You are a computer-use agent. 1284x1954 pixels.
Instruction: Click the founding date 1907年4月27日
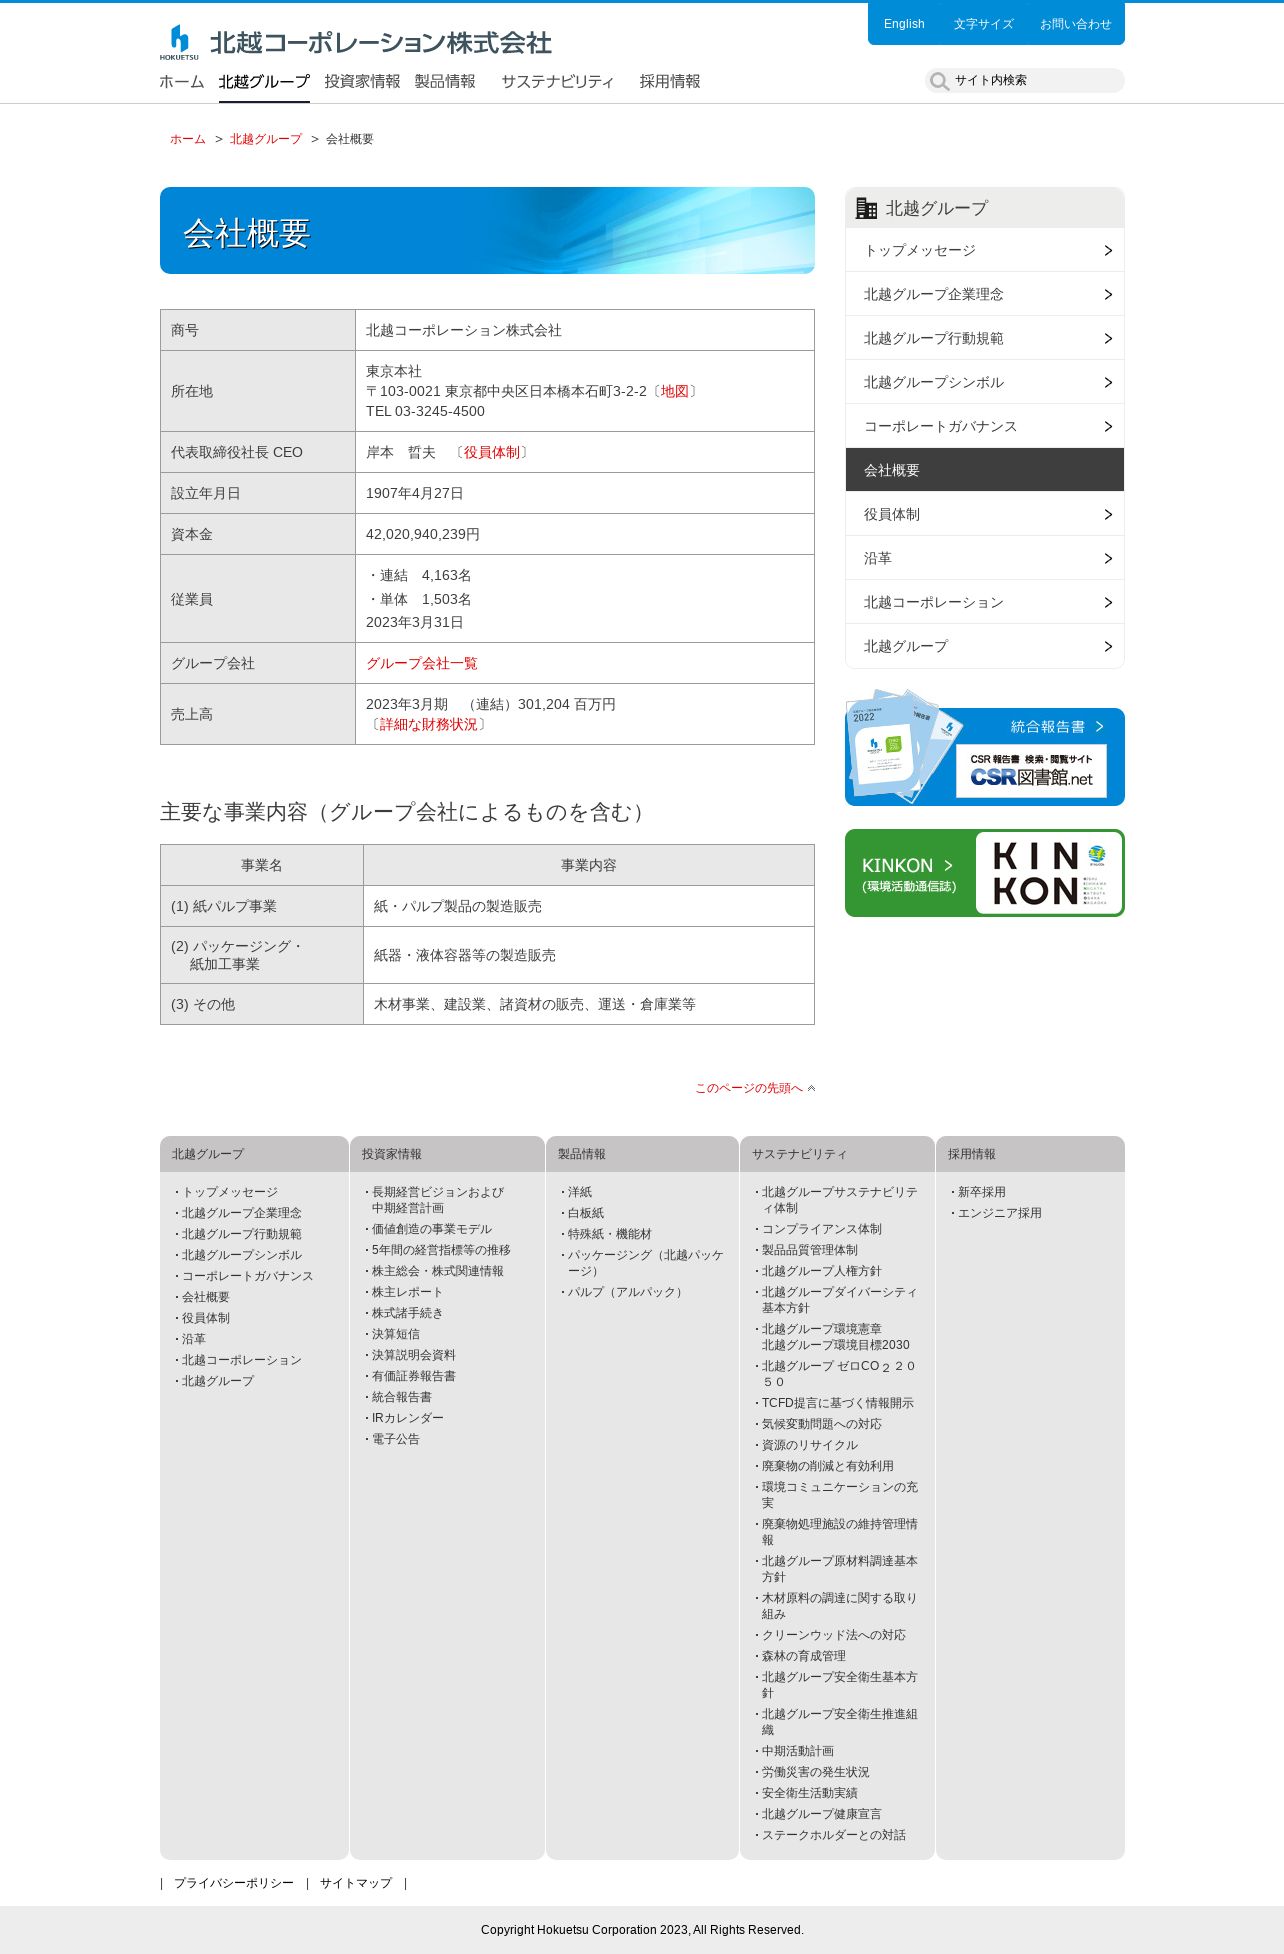click(414, 493)
